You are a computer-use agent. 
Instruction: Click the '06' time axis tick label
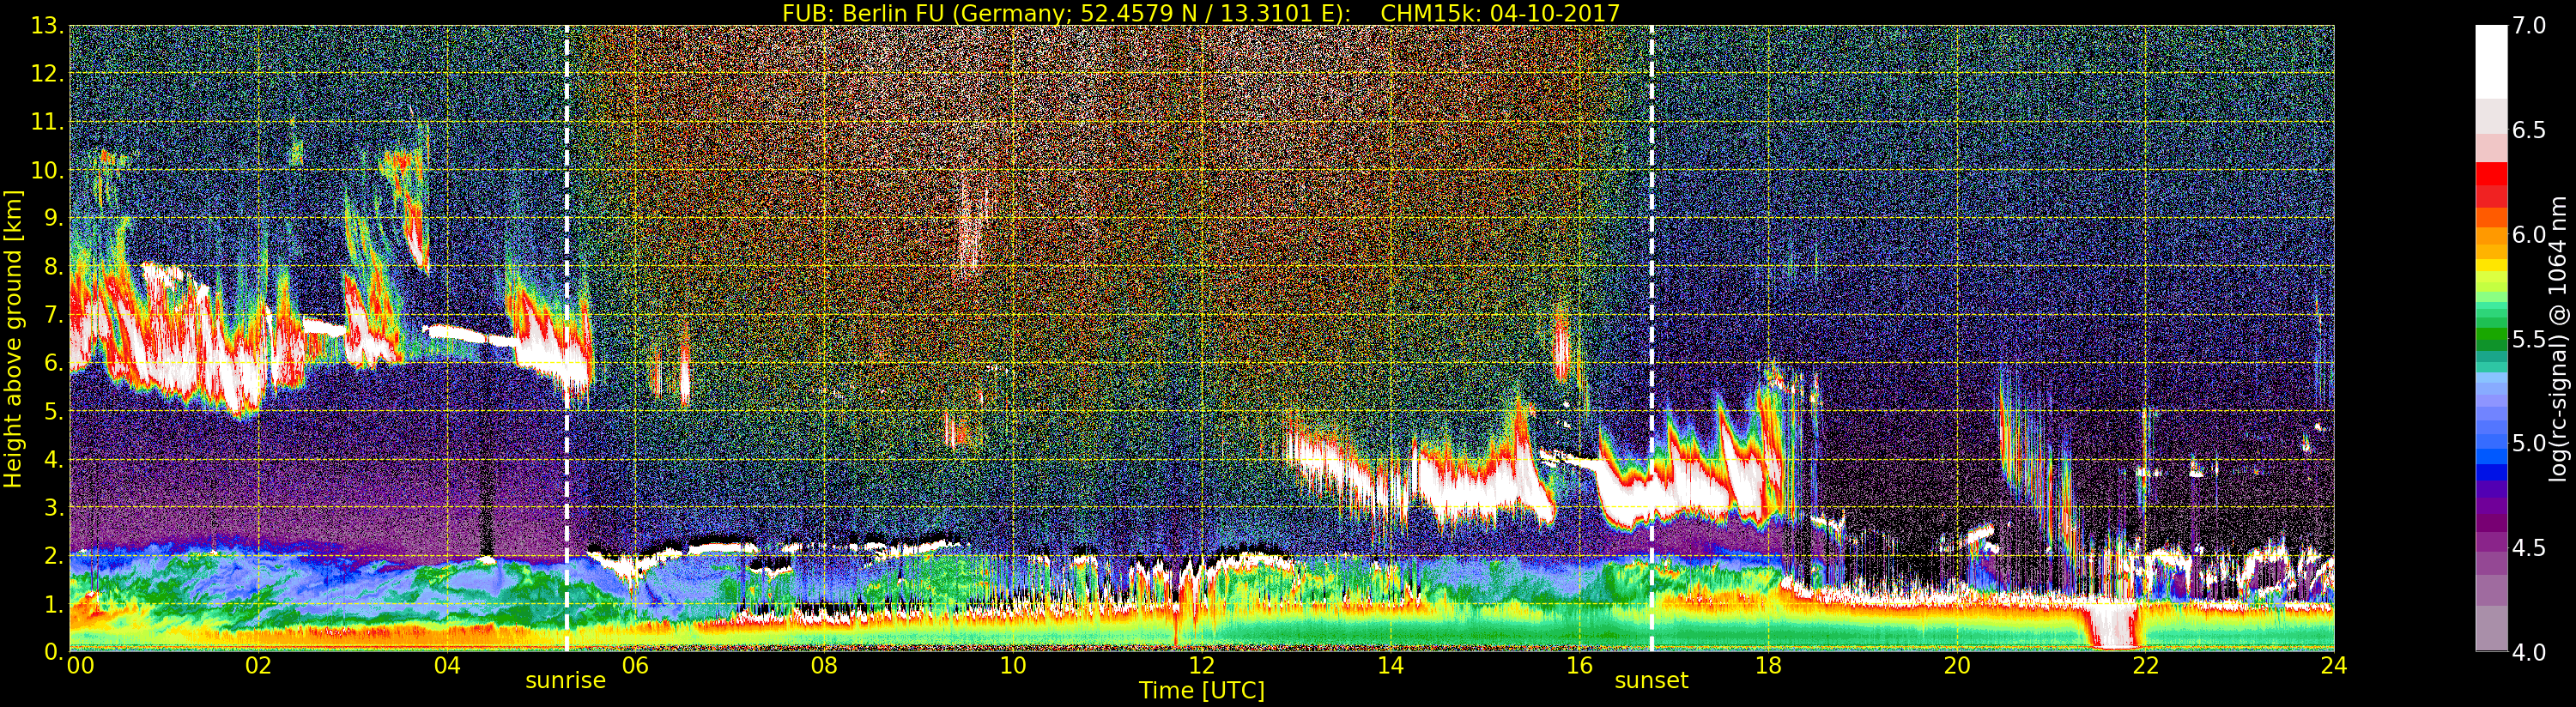pyautogui.click(x=636, y=665)
